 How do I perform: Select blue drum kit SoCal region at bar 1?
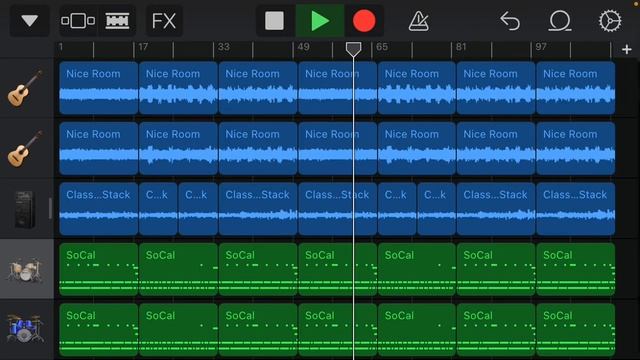point(98,329)
